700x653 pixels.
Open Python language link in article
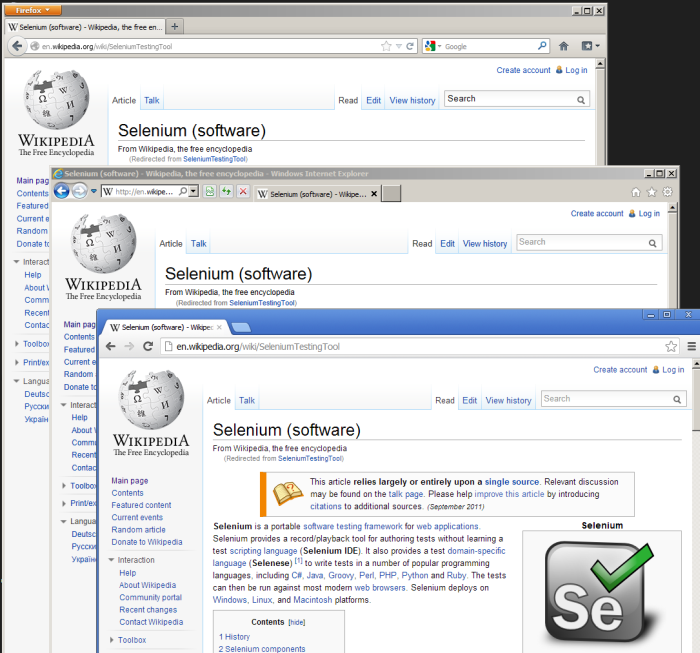[415, 575]
